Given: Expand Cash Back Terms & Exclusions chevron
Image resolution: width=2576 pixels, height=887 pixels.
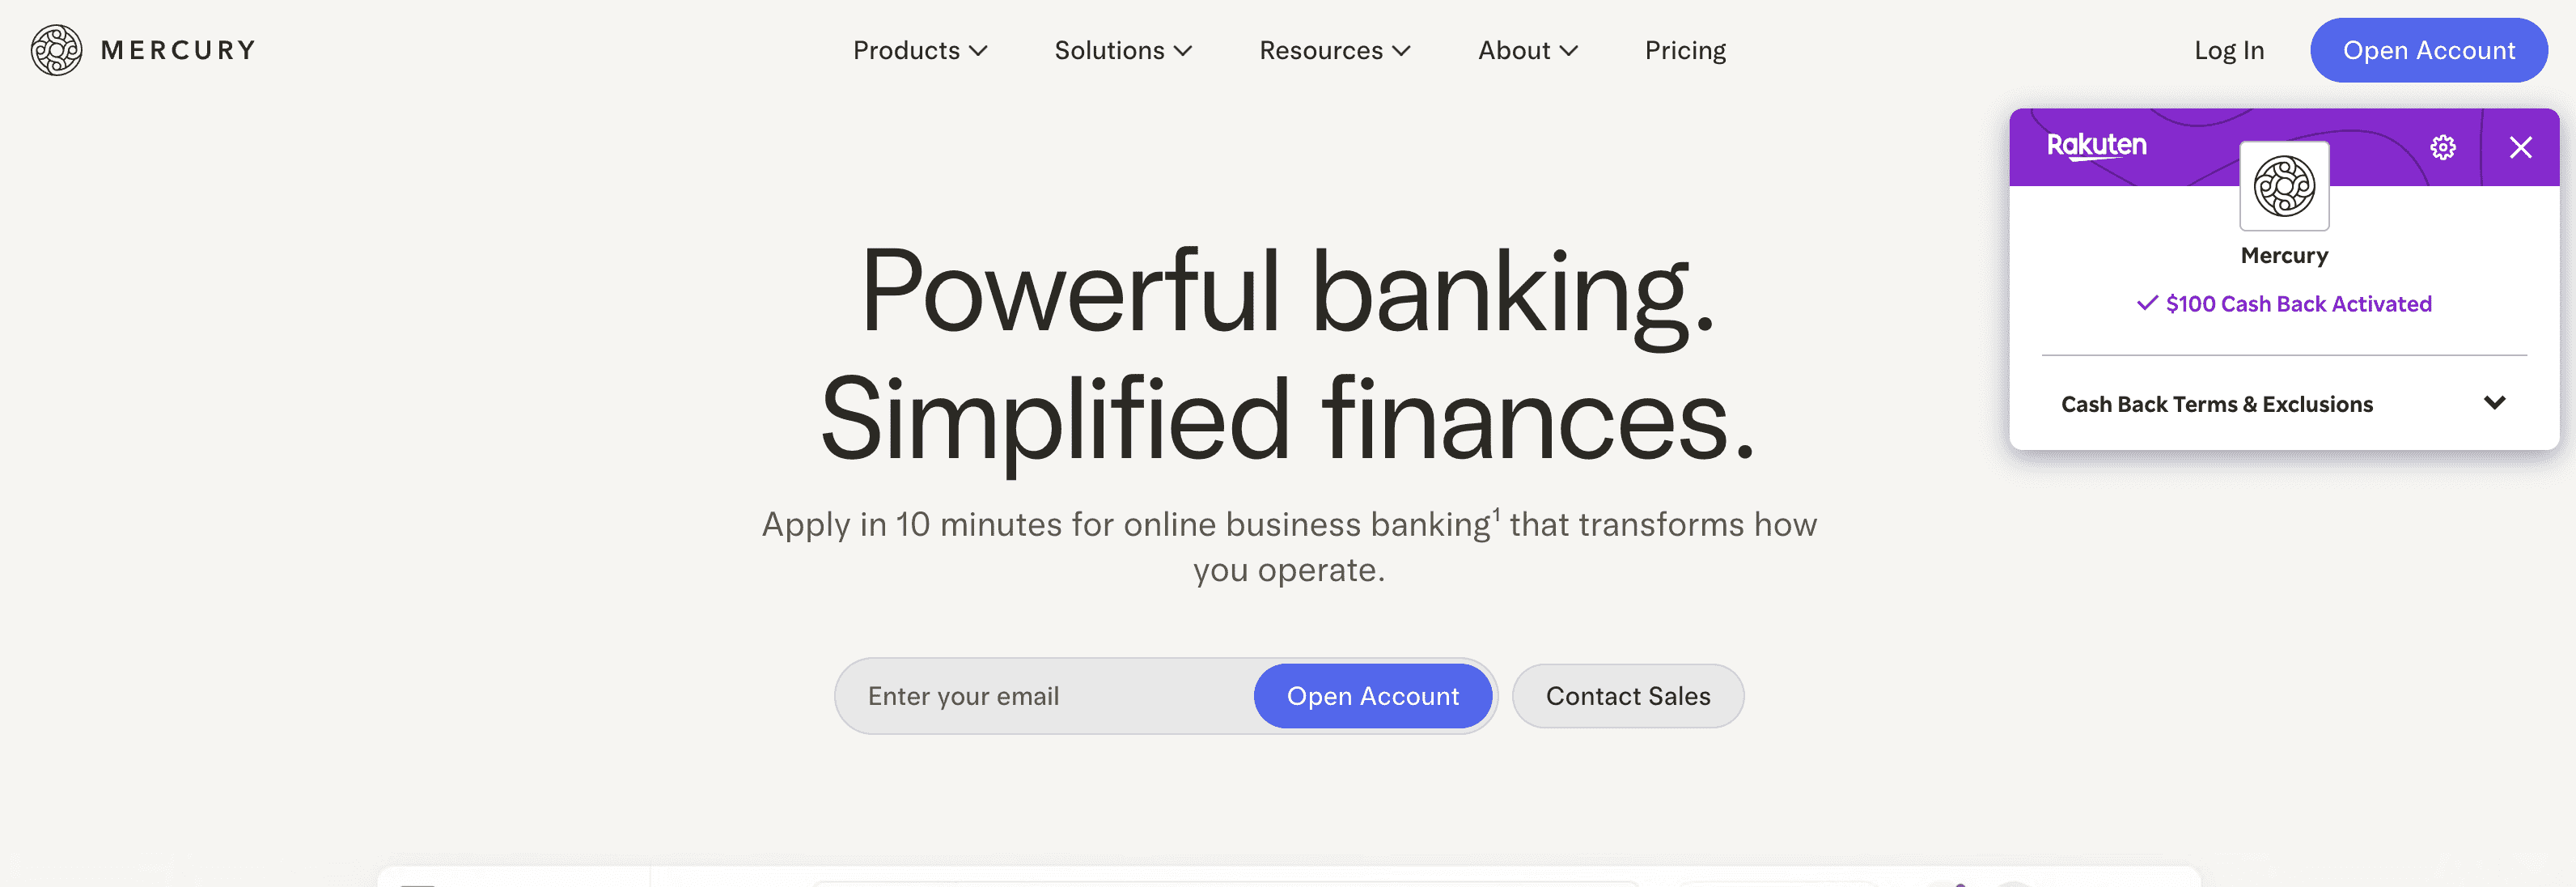Looking at the screenshot, I should click(x=2494, y=403).
